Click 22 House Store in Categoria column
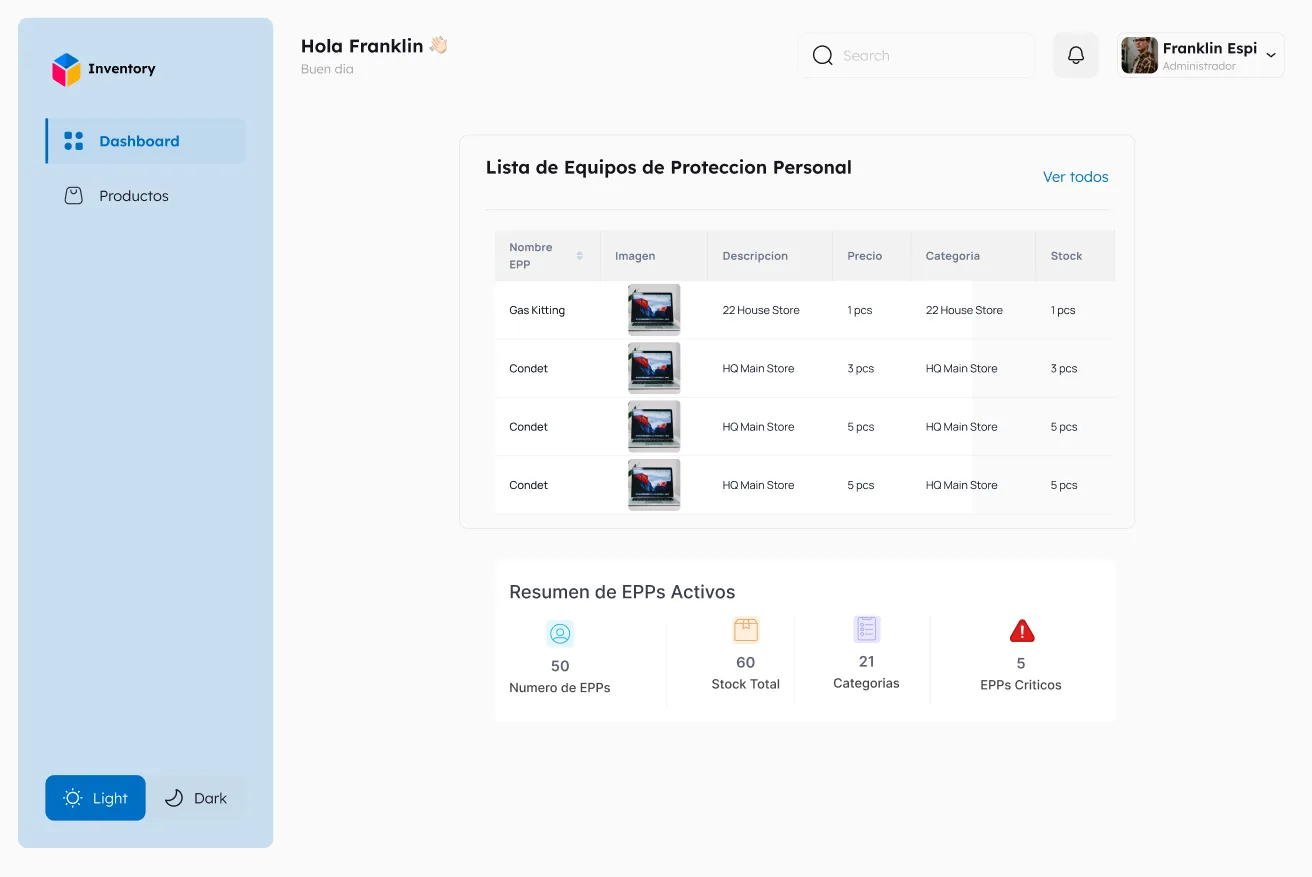This screenshot has width=1312, height=877. [x=964, y=310]
